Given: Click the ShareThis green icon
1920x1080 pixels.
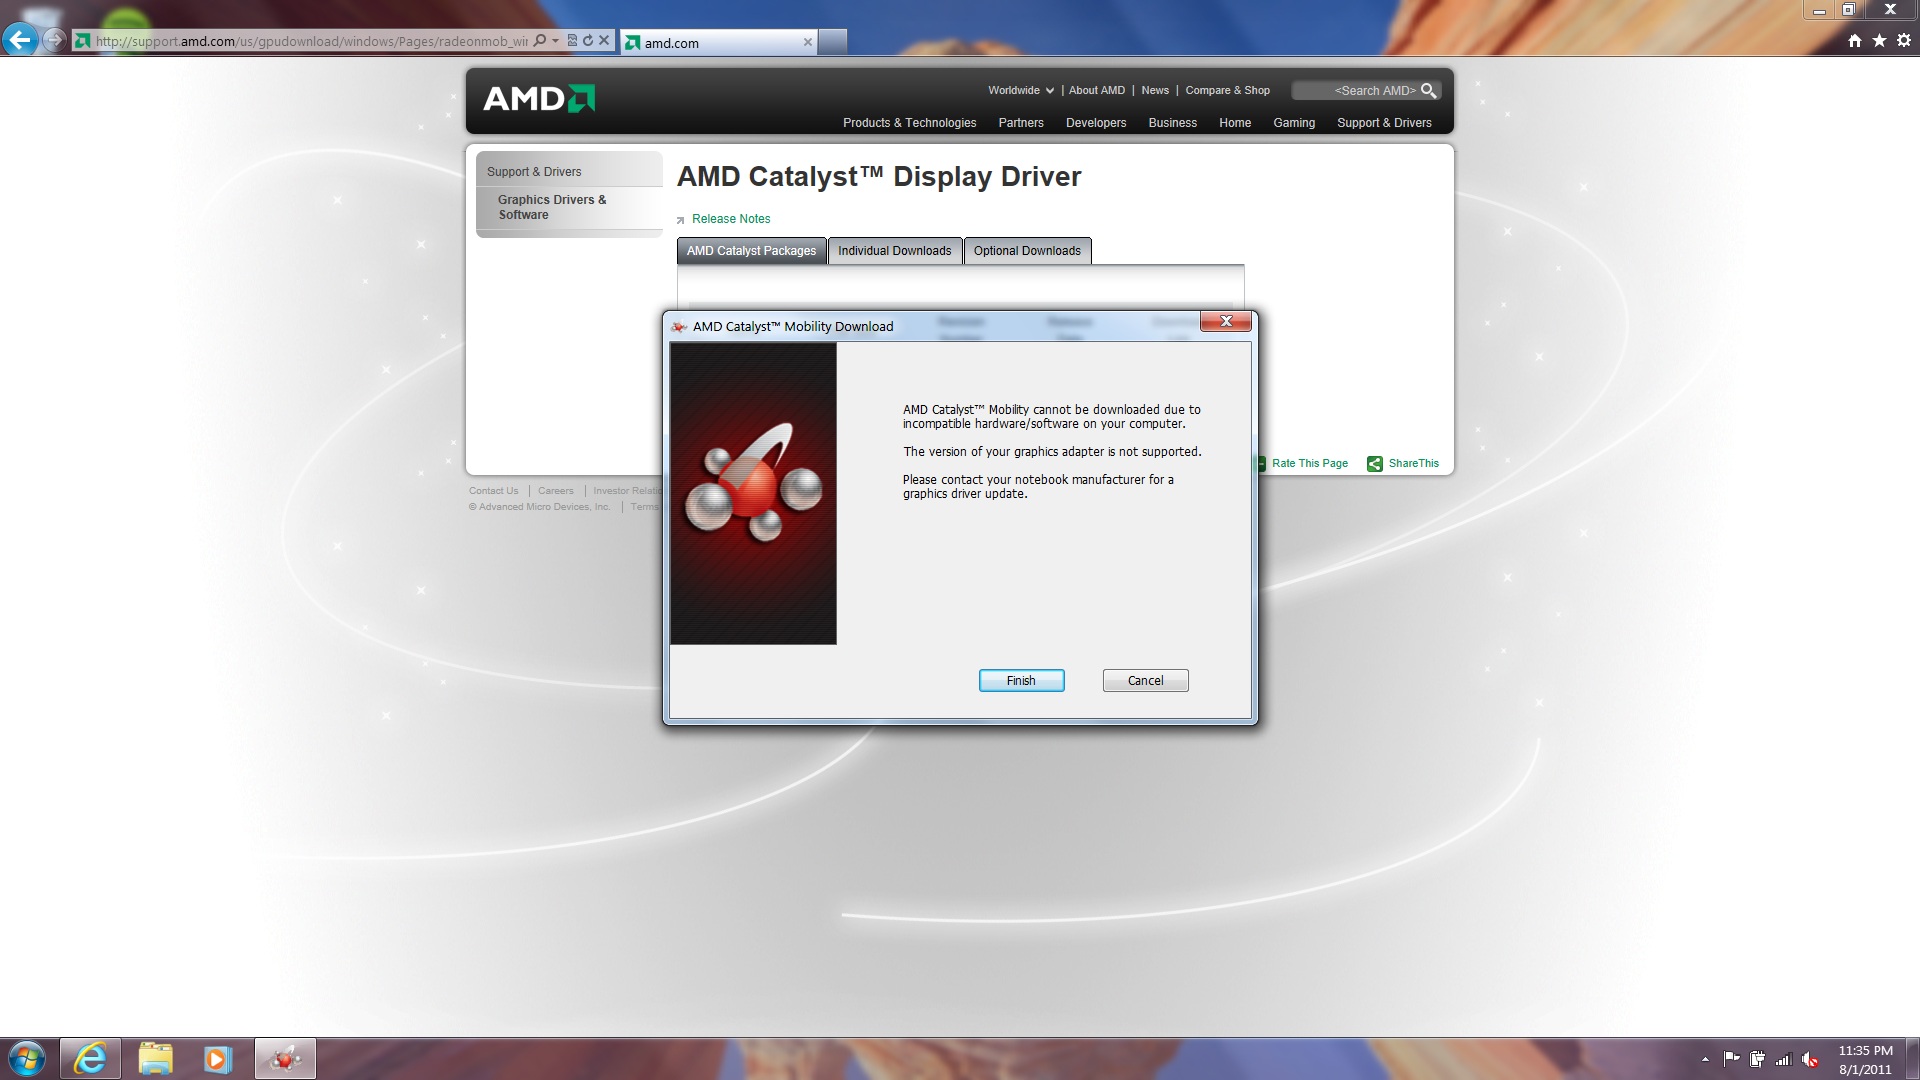Looking at the screenshot, I should tap(1375, 463).
